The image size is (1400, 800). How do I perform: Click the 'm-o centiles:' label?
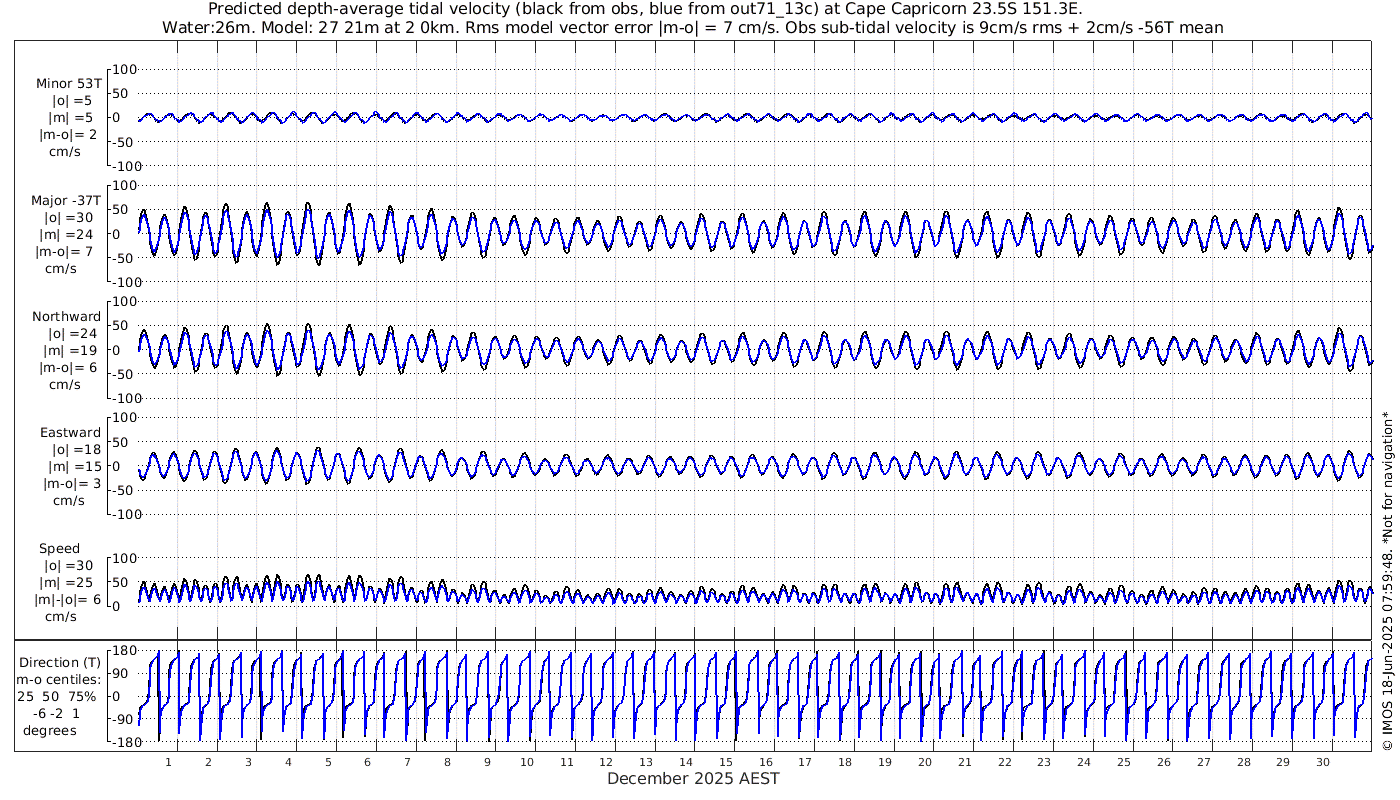pos(58,679)
